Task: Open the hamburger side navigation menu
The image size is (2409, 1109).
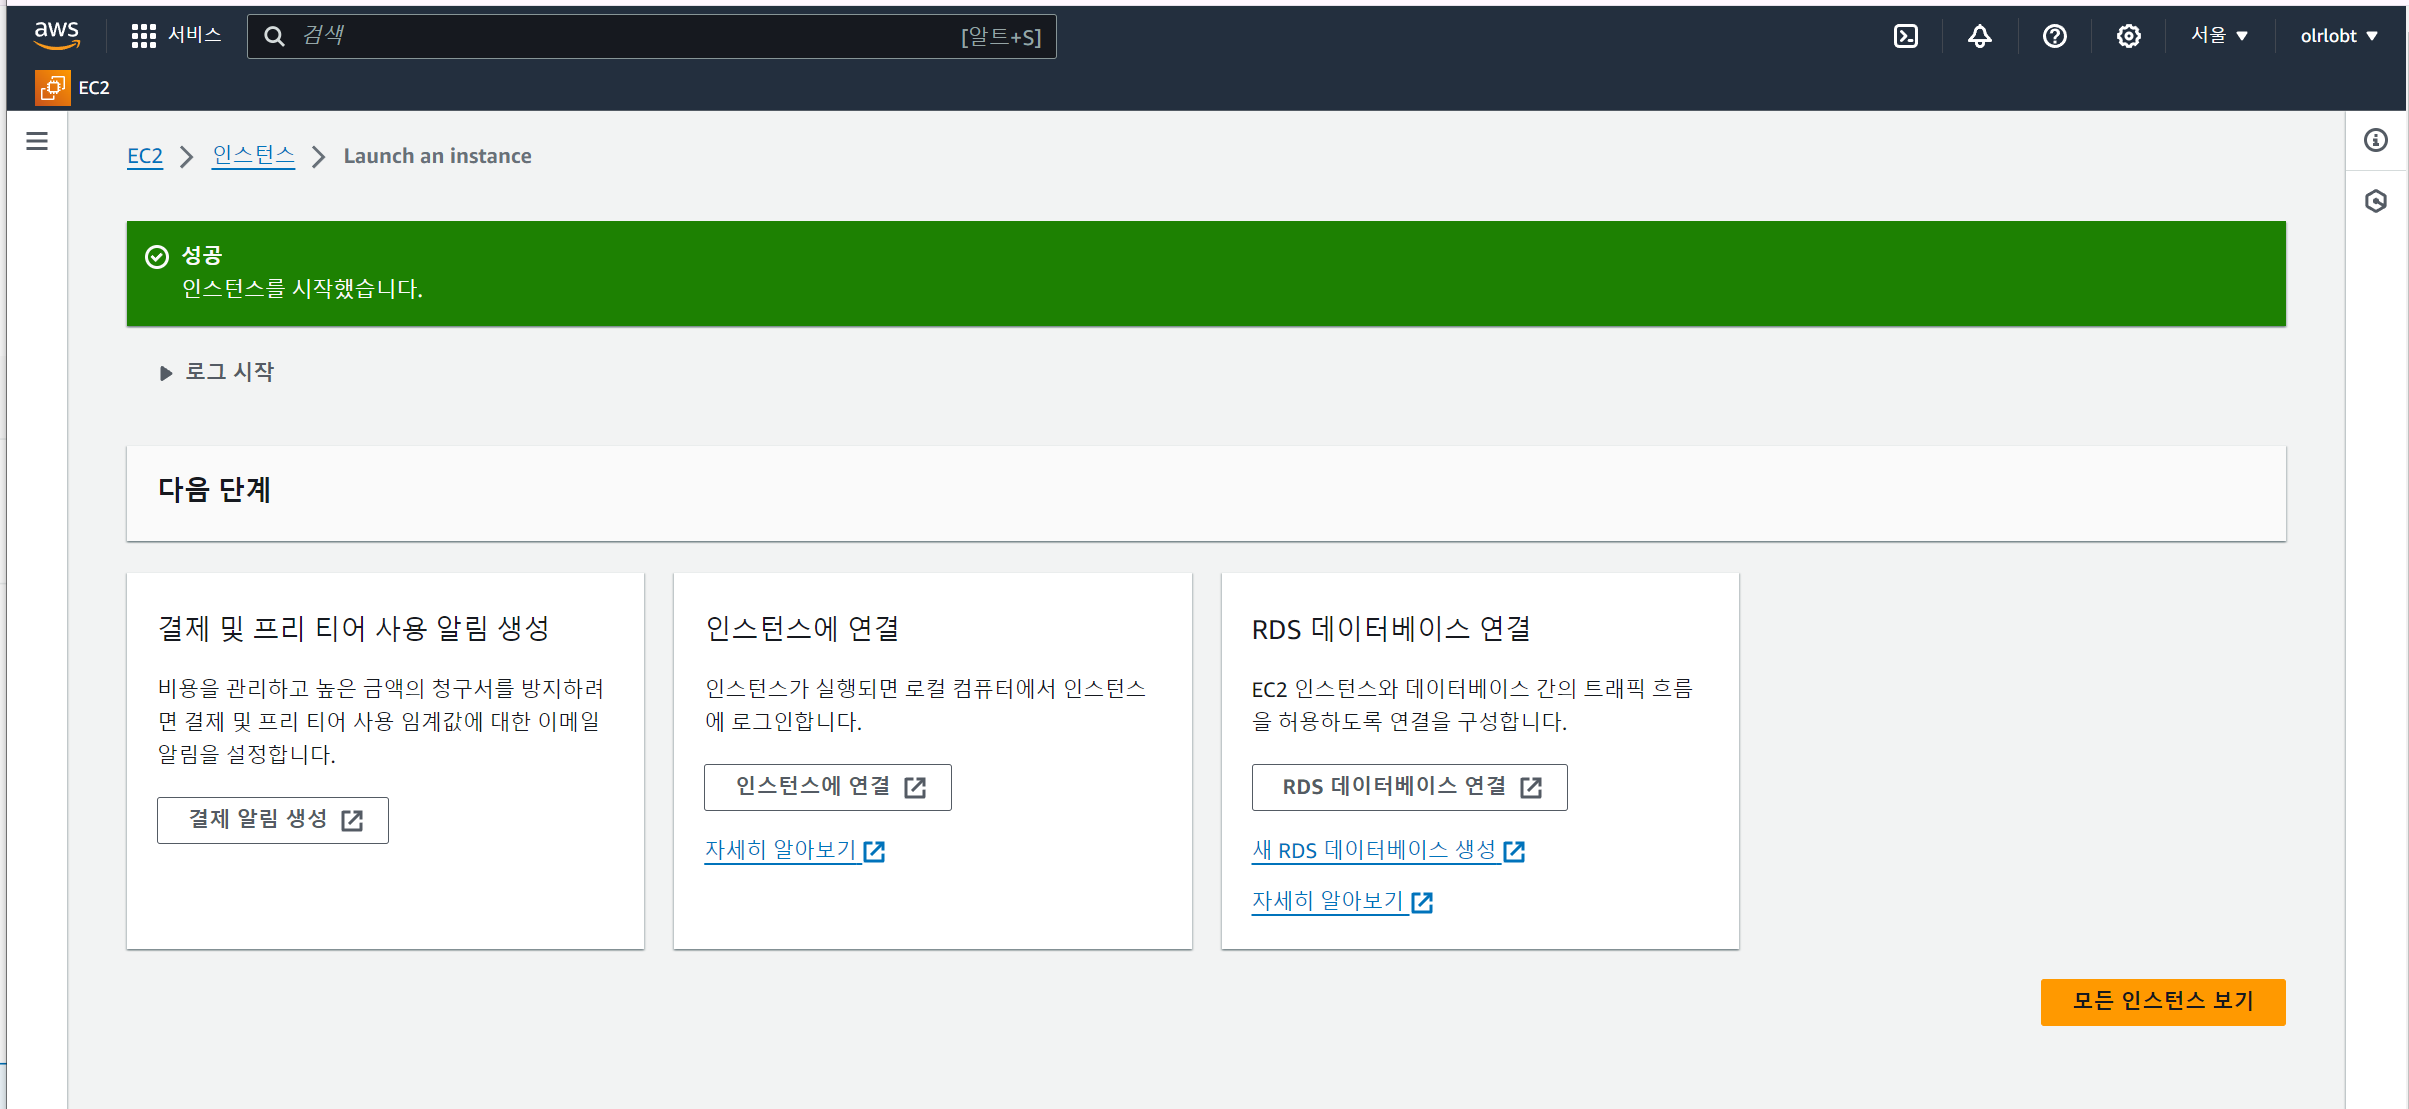Action: [37, 141]
